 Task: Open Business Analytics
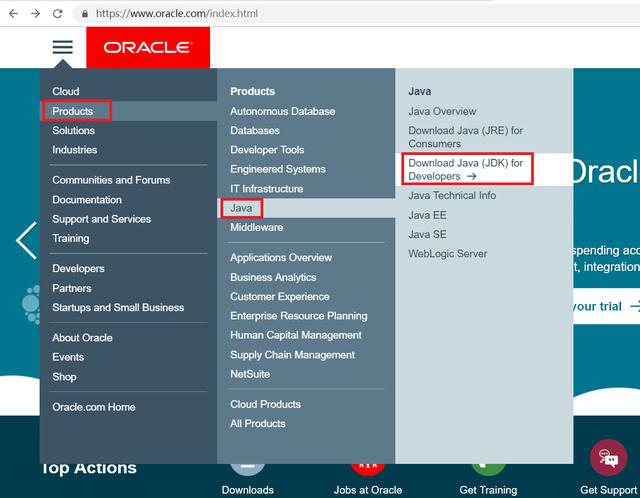pos(273,277)
